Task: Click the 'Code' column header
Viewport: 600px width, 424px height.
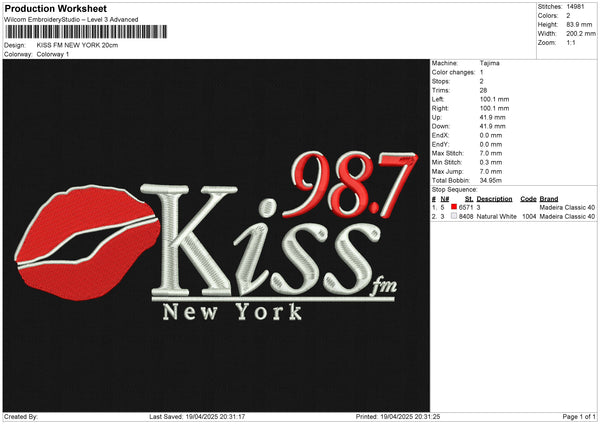Action: tap(528, 199)
